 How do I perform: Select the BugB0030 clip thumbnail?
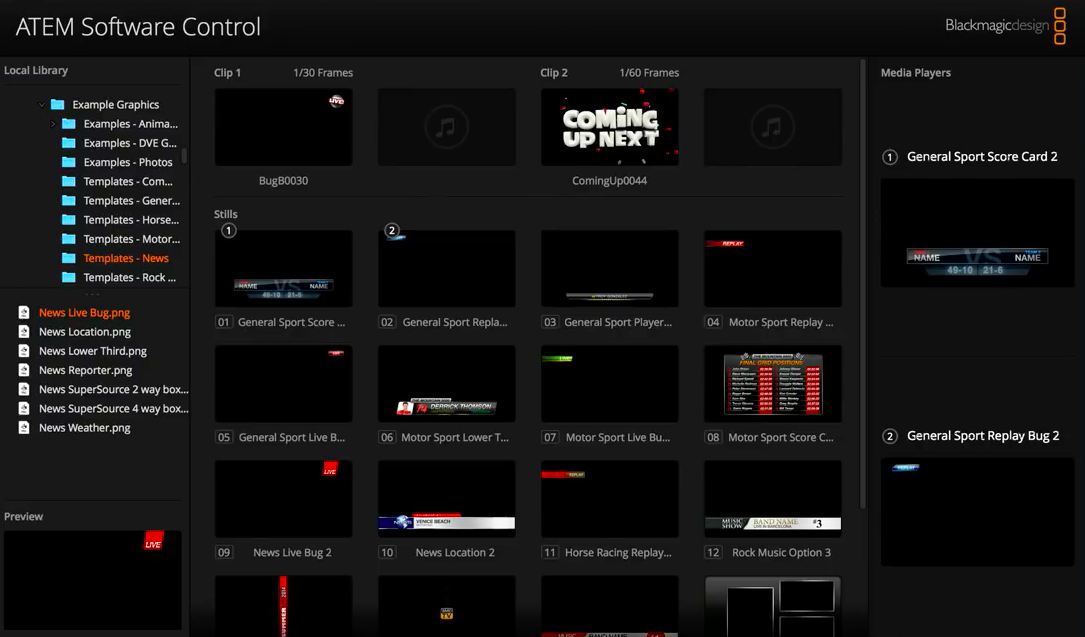tap(283, 127)
